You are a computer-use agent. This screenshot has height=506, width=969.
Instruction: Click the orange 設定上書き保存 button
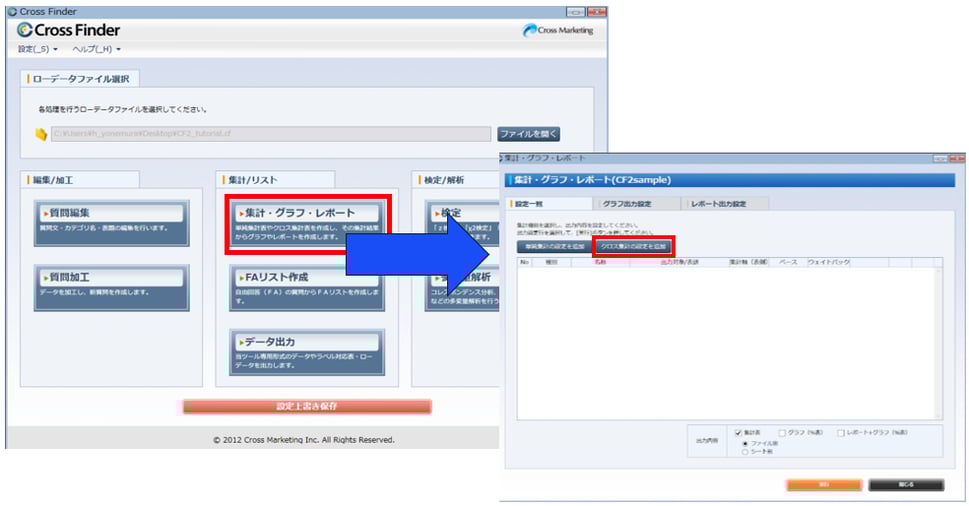[307, 407]
